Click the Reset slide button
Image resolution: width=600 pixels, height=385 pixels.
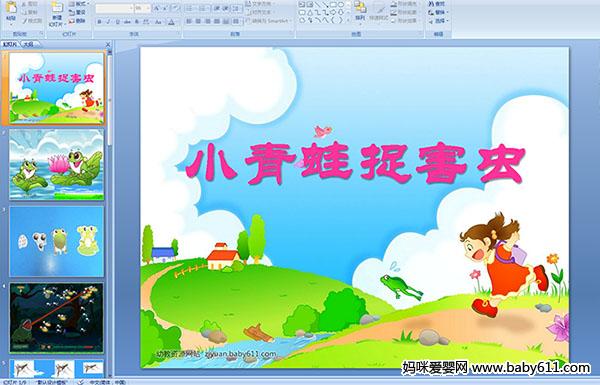[77, 13]
